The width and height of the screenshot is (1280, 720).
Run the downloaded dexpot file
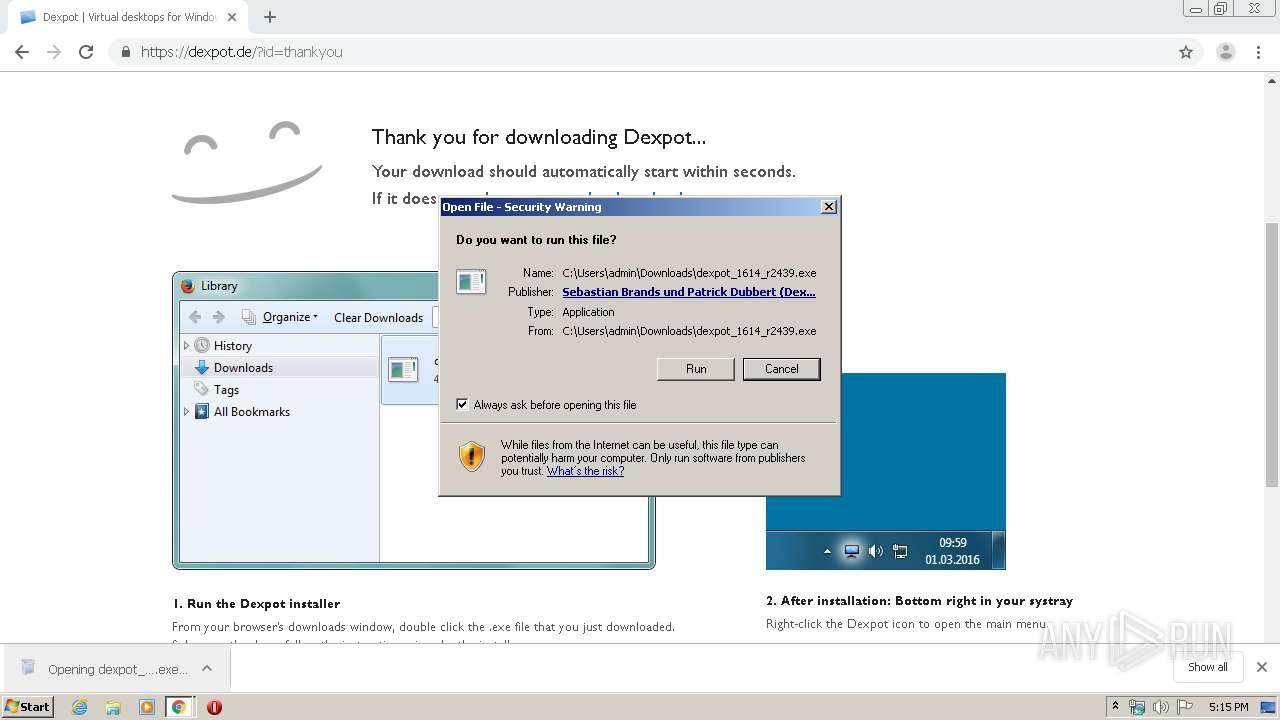(696, 369)
